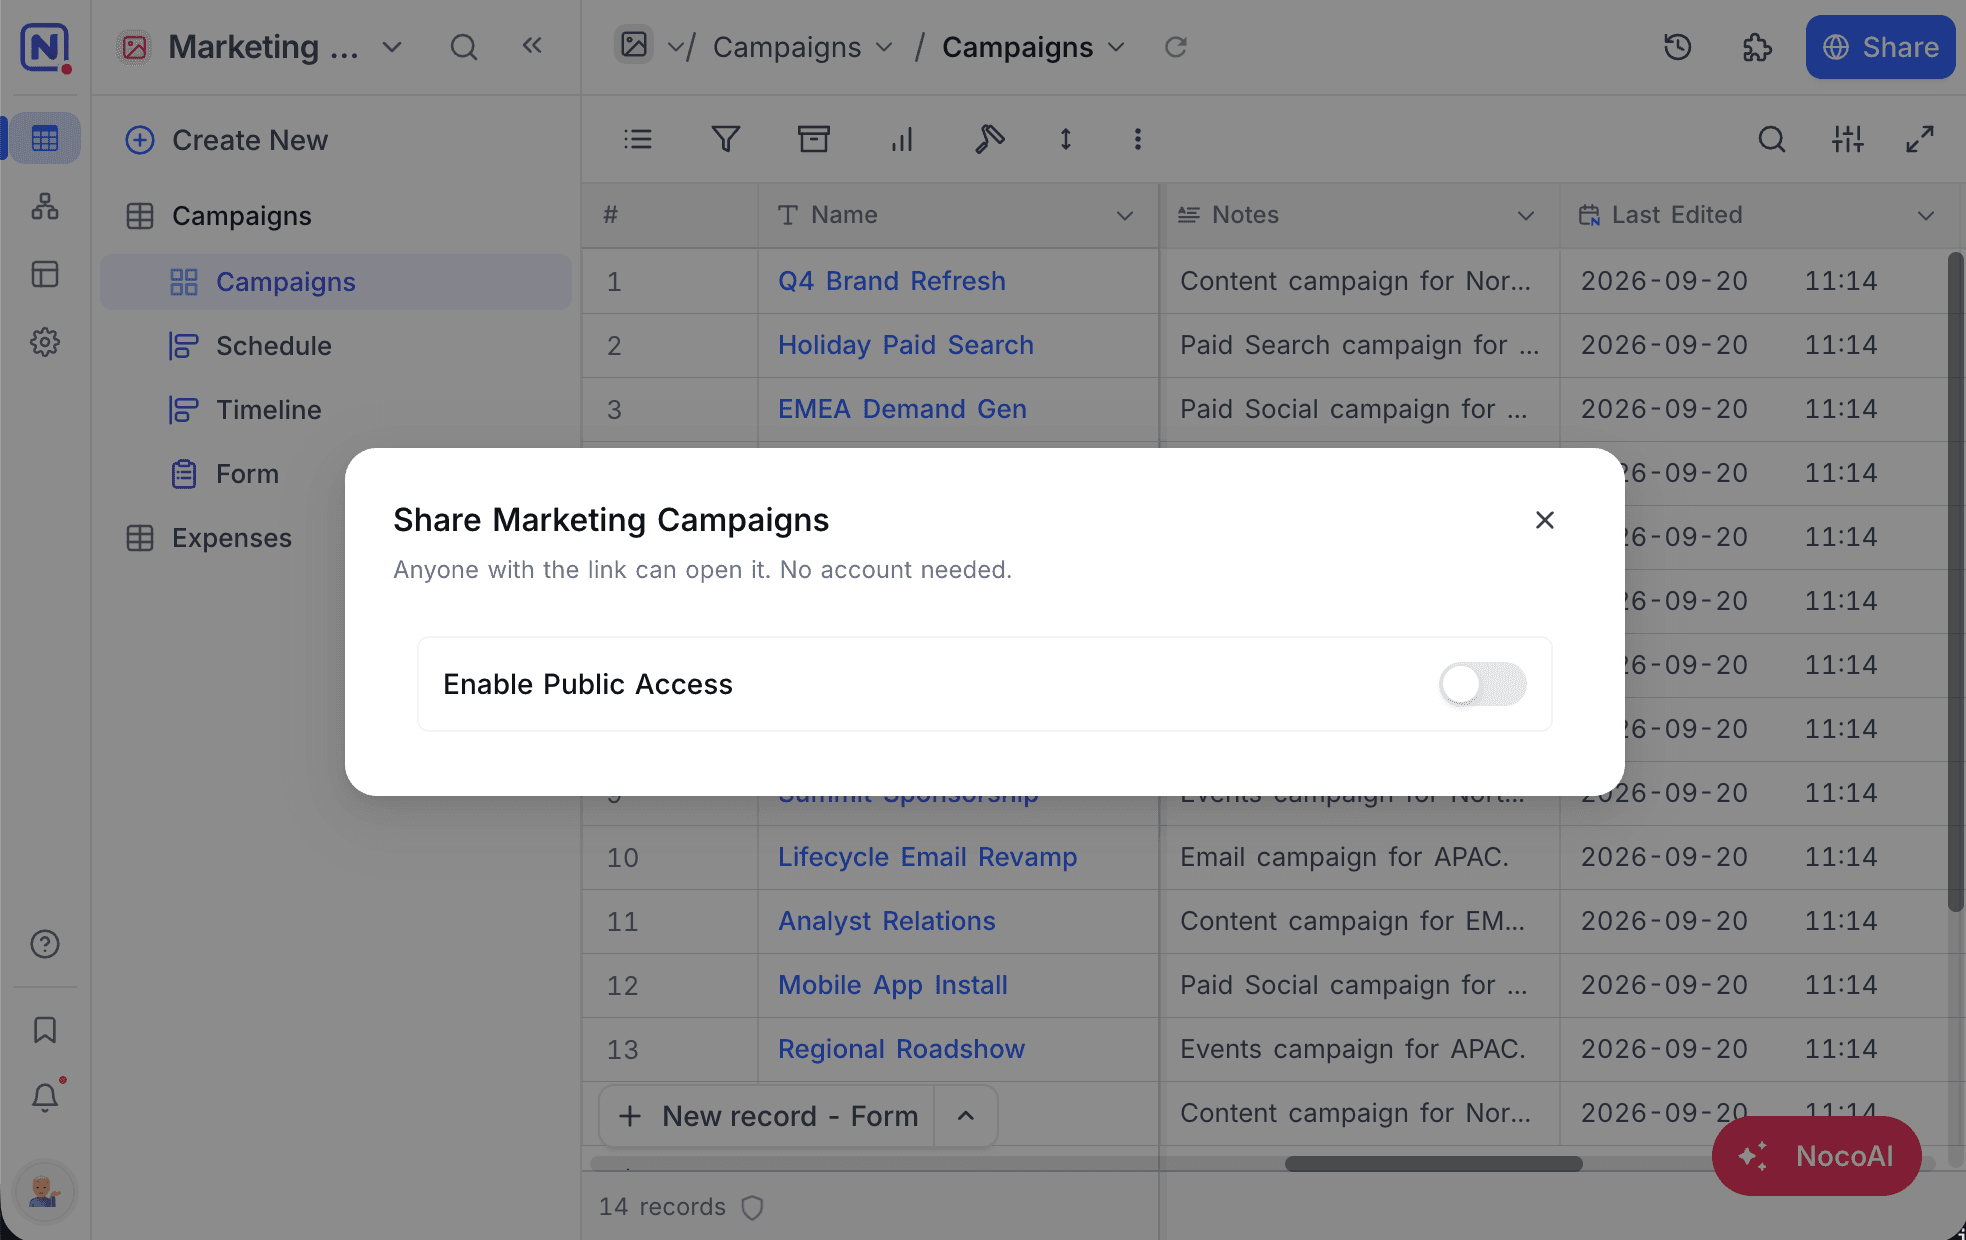Open the Notes column dropdown menu

tap(1526, 215)
